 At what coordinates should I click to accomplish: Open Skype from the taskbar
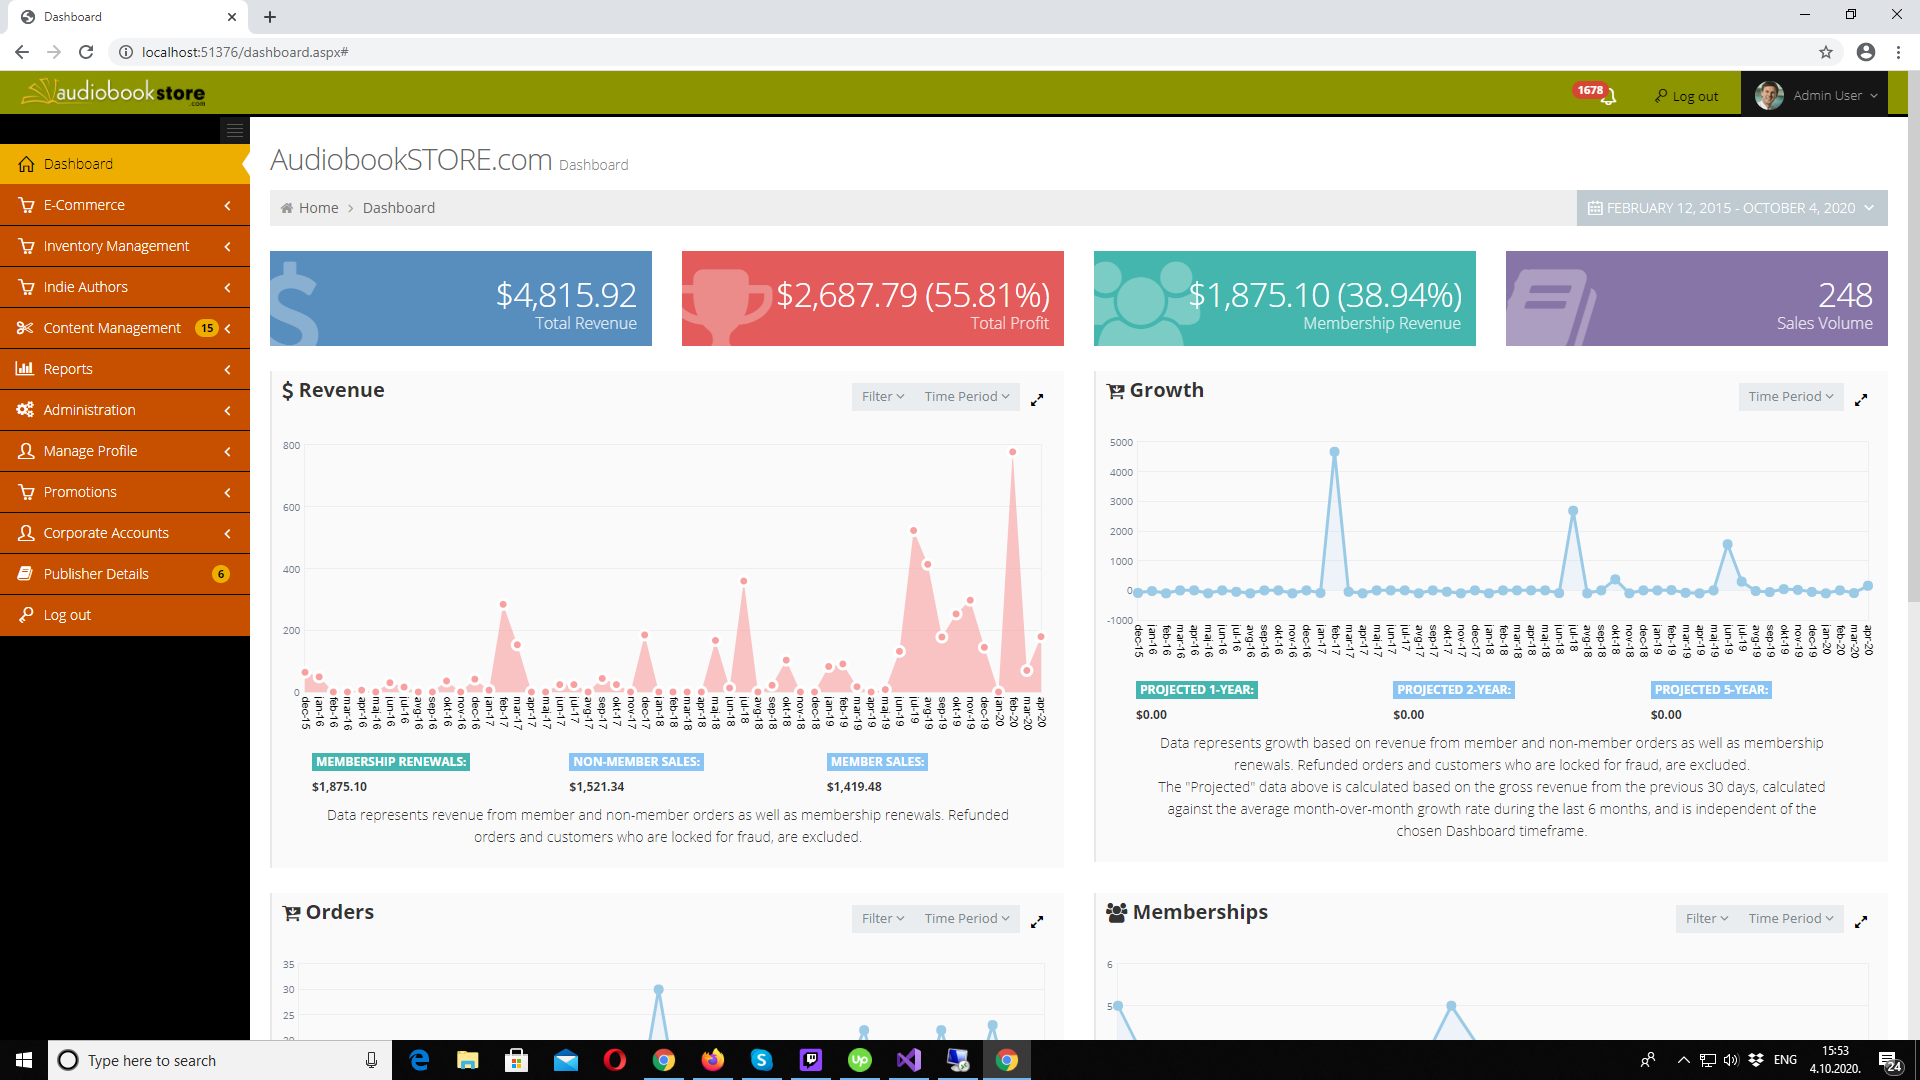coord(762,1060)
